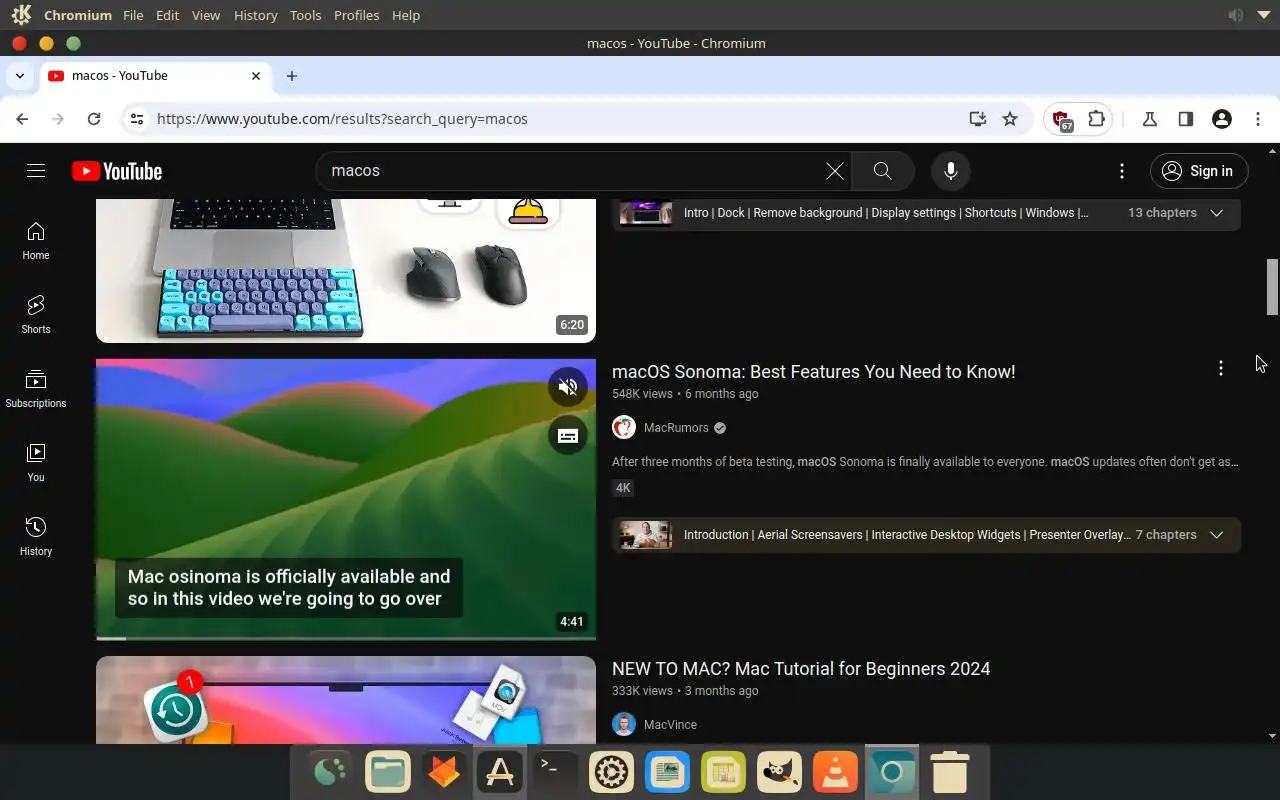This screenshot has height=800, width=1280.
Task: Open the MacRumors channel name
Action: click(676, 428)
